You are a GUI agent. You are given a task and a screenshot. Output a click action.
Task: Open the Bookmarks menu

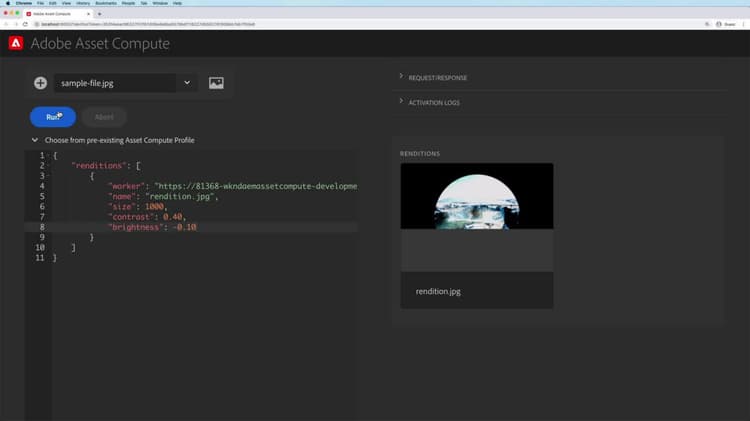(106, 3)
